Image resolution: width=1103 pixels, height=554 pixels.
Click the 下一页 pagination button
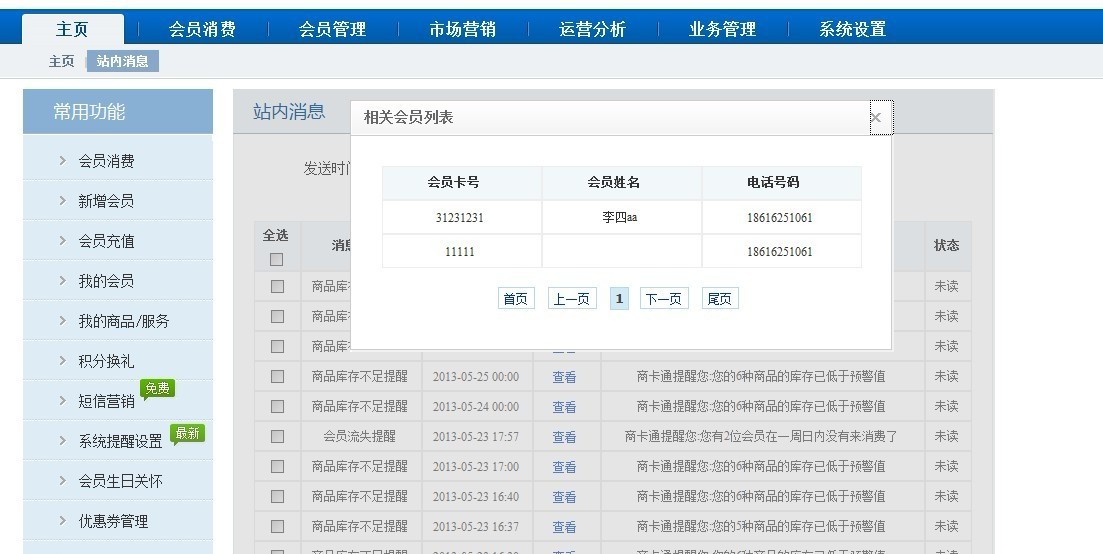point(664,299)
